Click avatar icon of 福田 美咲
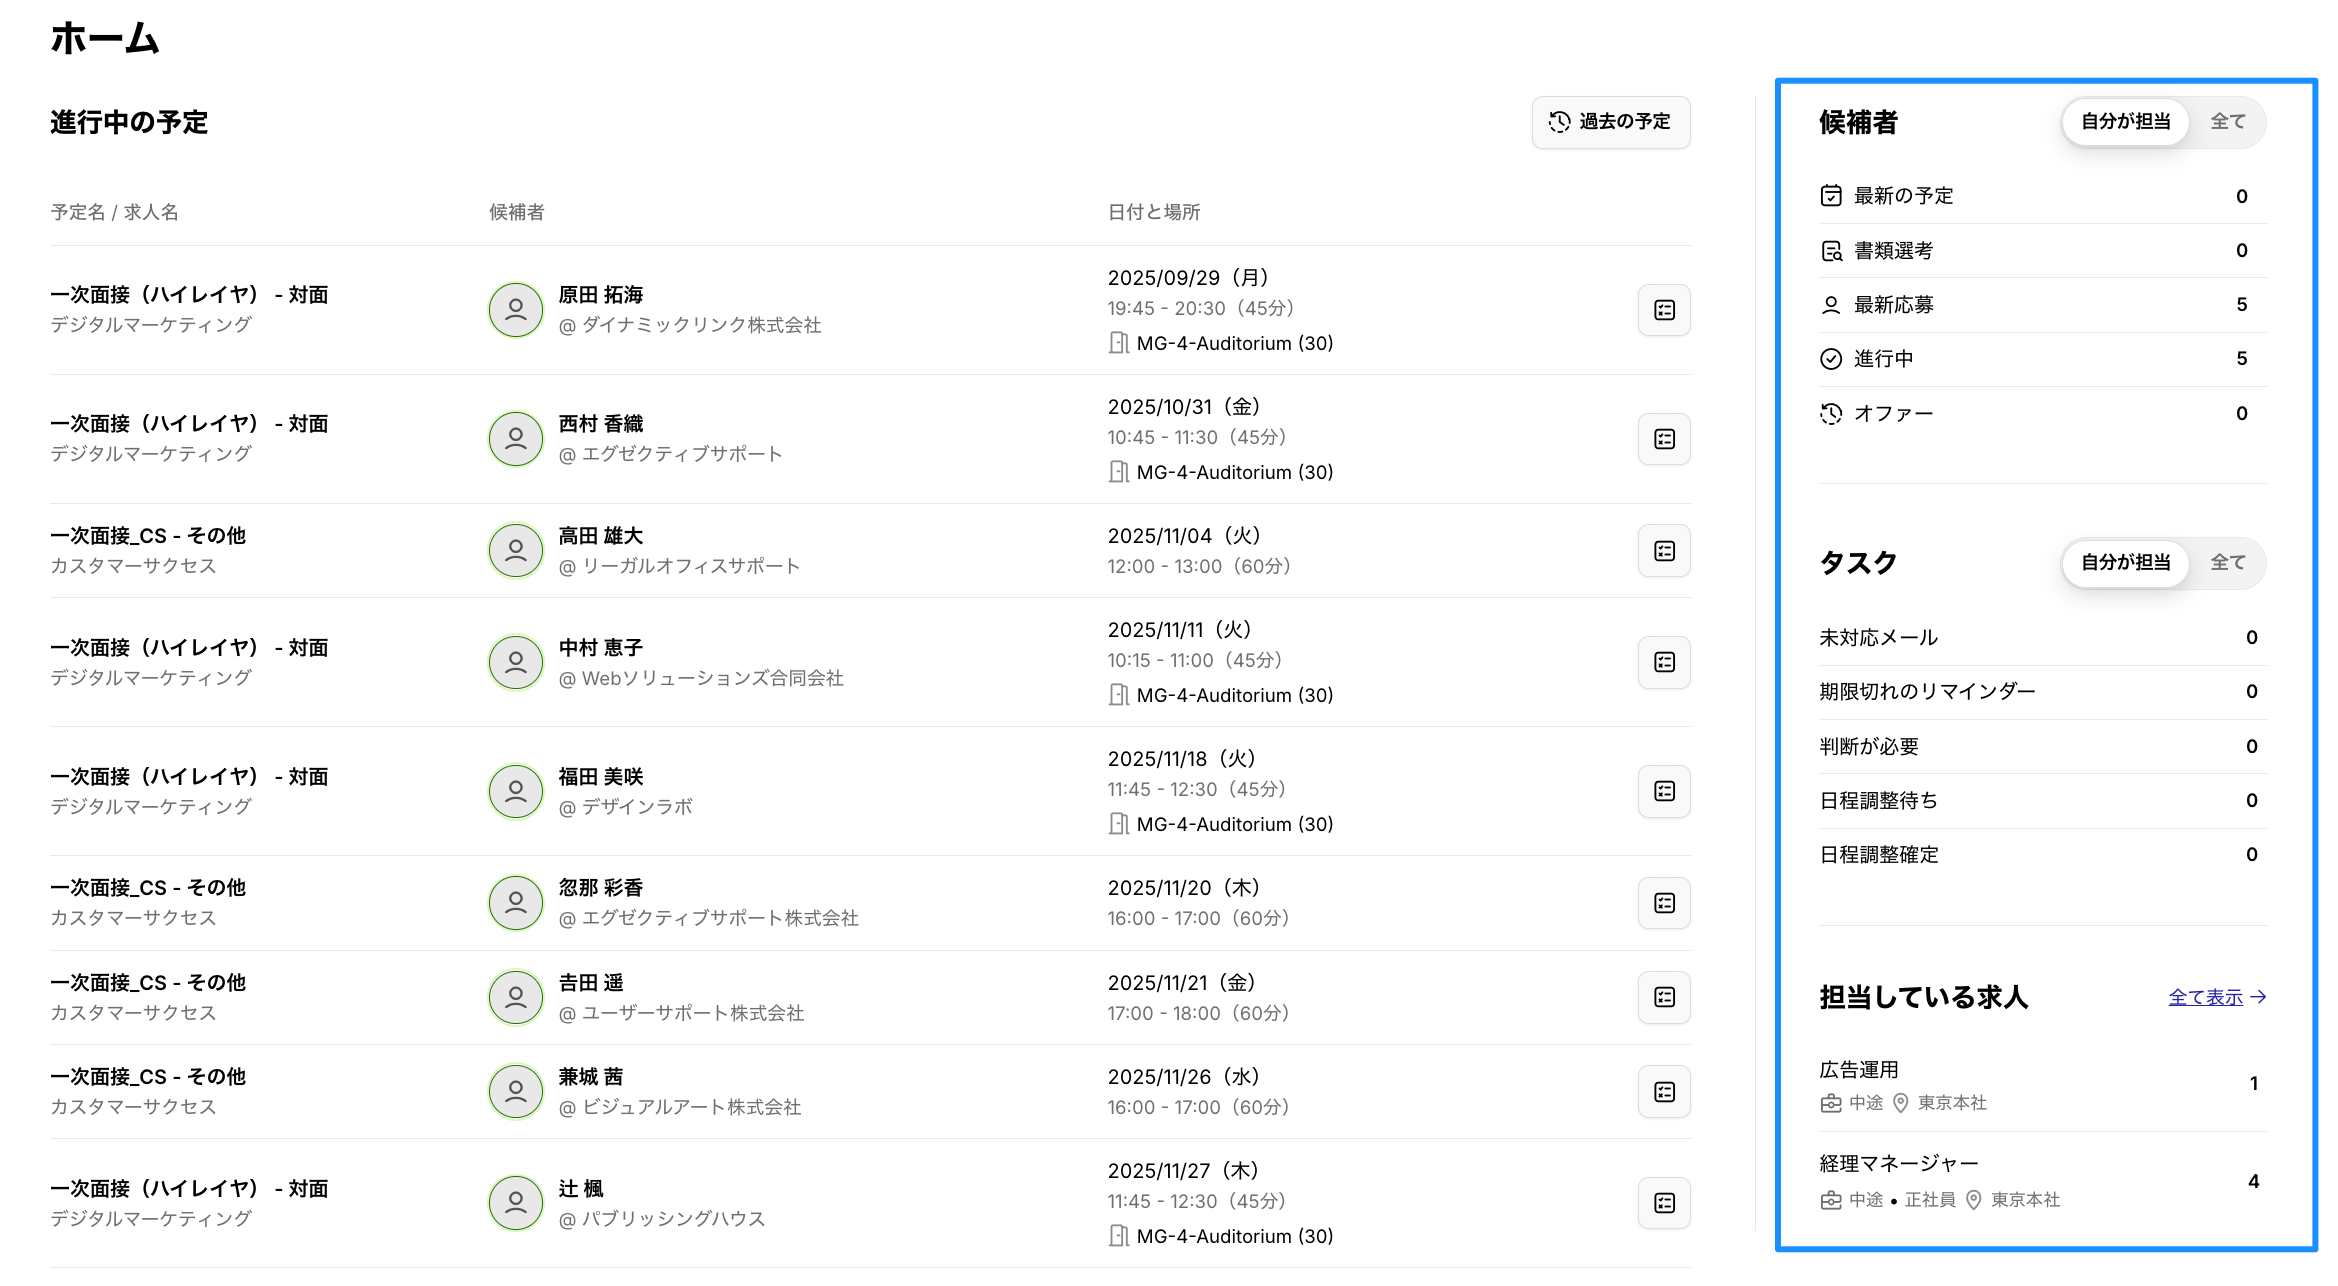Screen dimensions: 2338x1286 [x=515, y=791]
